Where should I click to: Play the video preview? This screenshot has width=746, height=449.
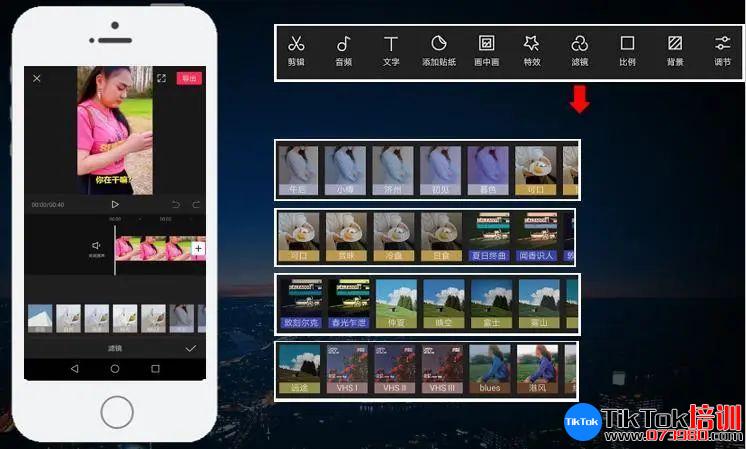point(115,204)
